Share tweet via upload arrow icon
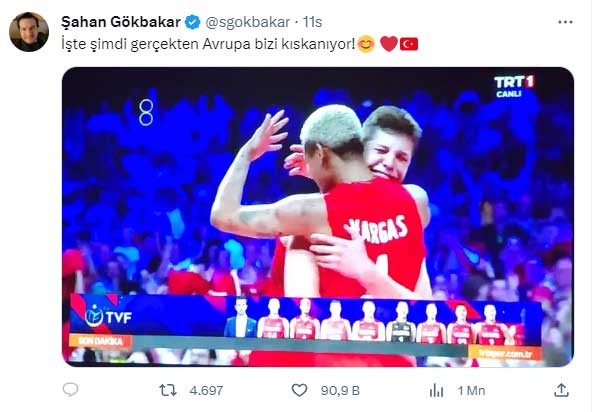The width and height of the screenshot is (598, 412). coord(561,390)
